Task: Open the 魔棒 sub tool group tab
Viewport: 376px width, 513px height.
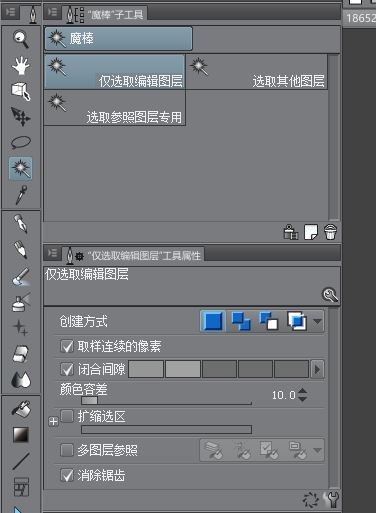Action: click(x=118, y=38)
